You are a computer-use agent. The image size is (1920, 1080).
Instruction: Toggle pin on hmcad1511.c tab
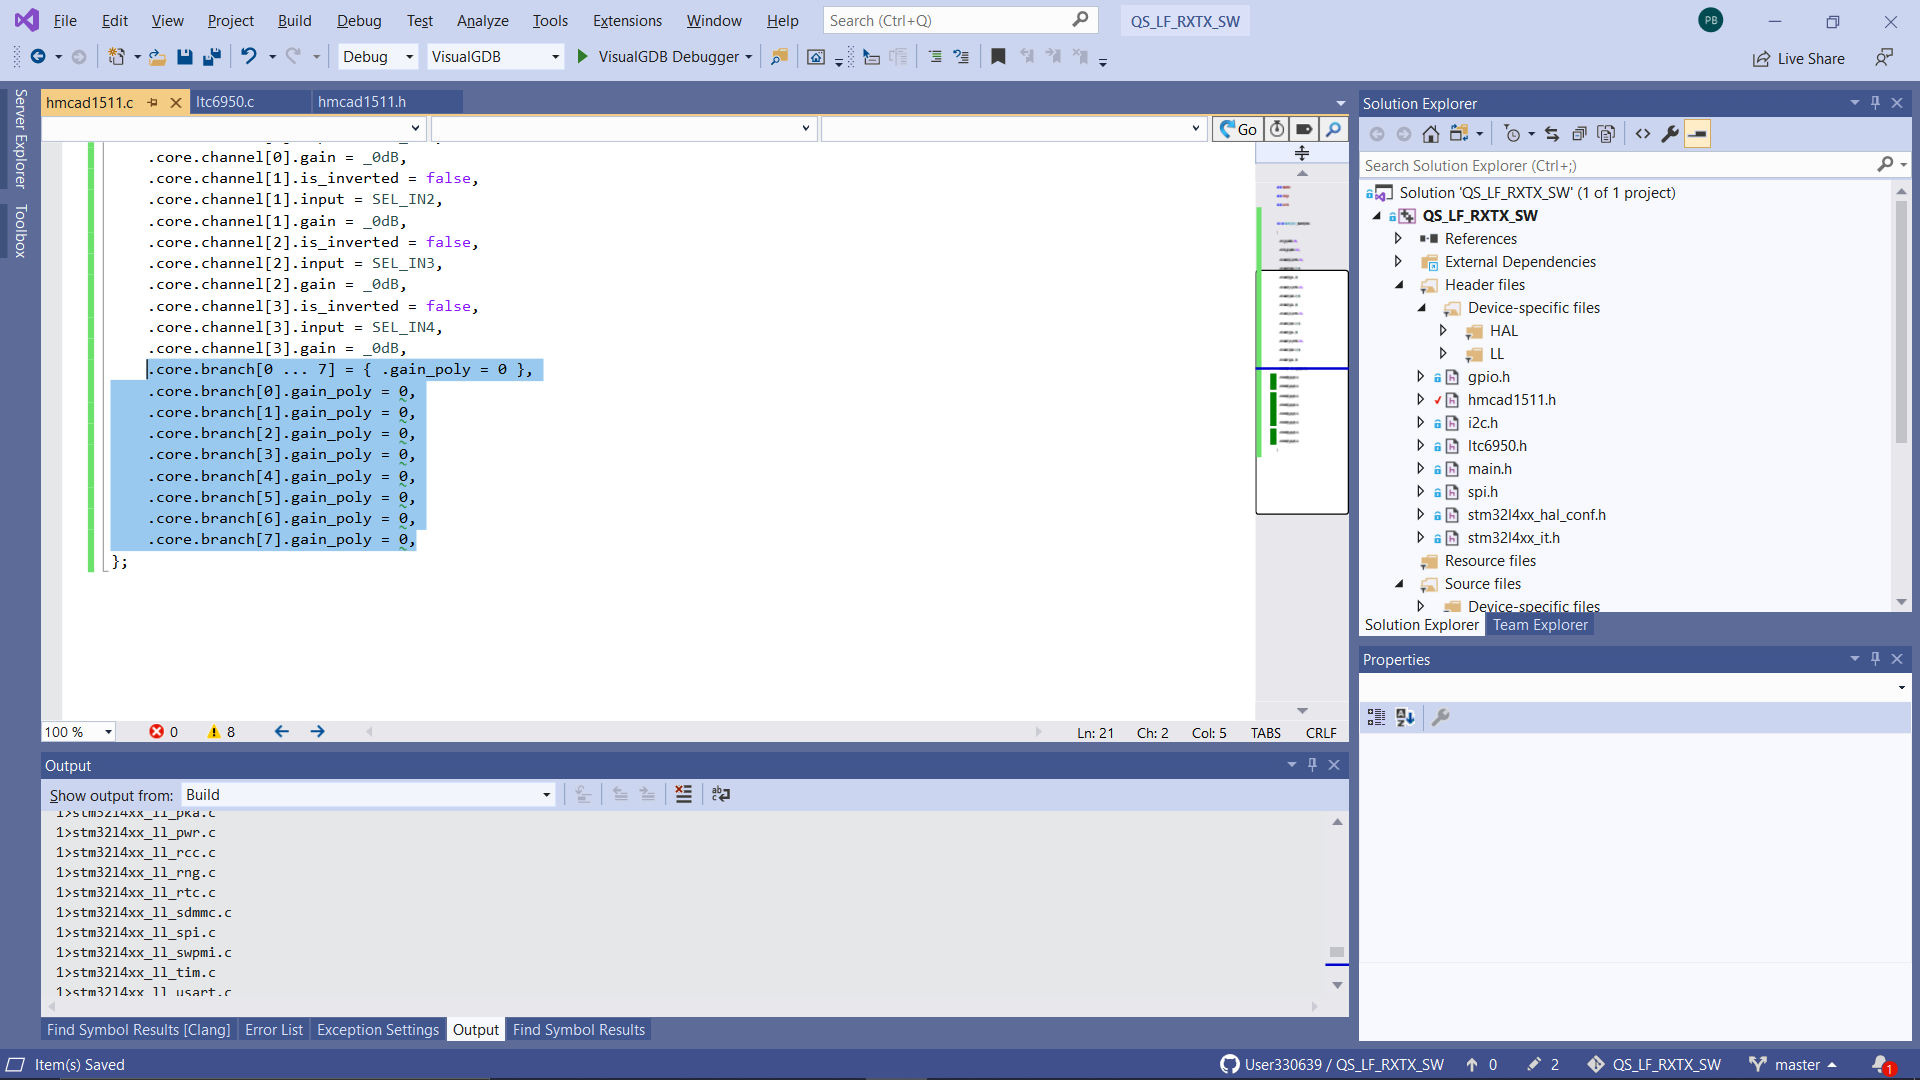coord(153,102)
